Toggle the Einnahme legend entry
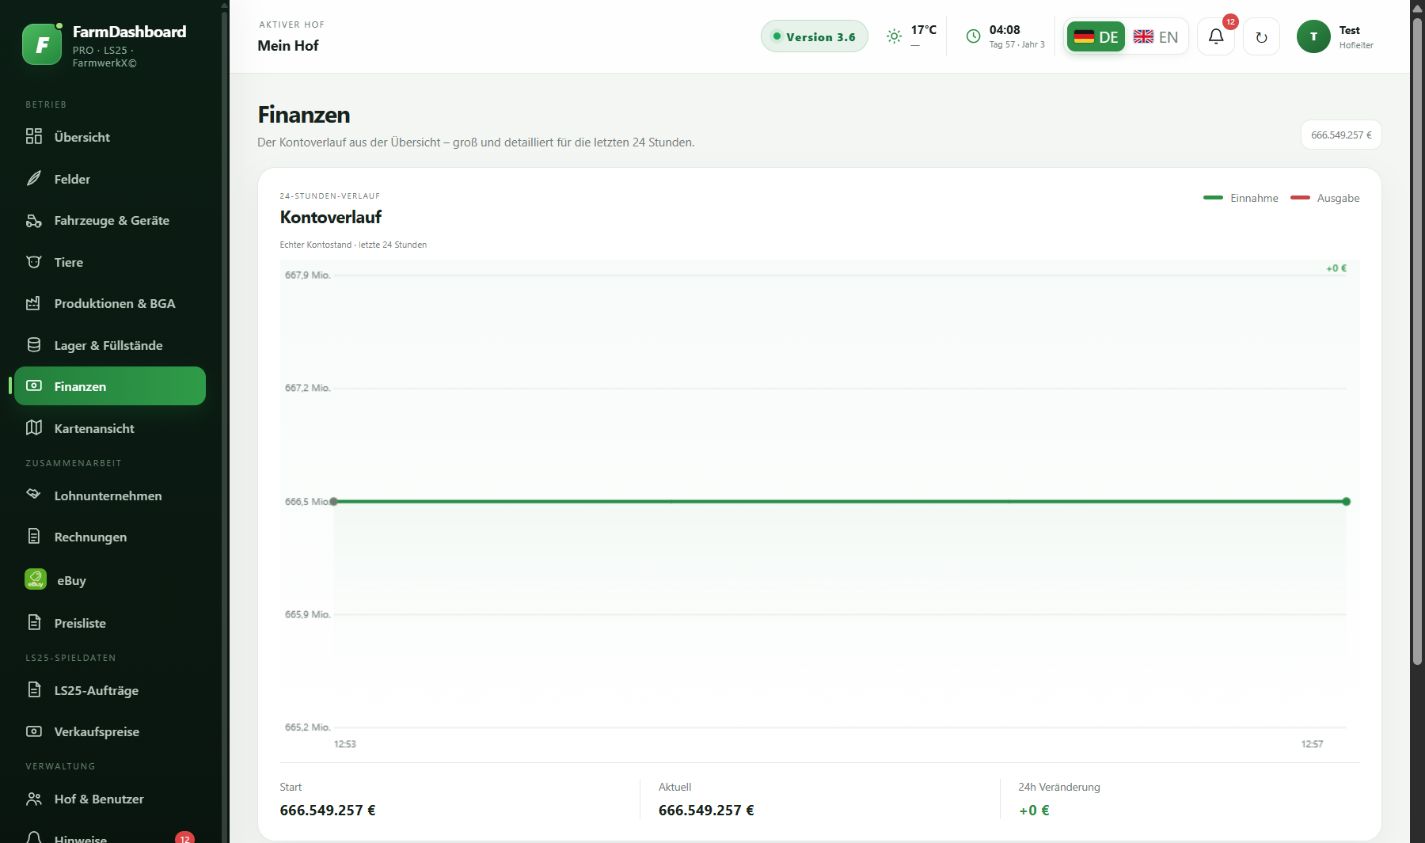The height and width of the screenshot is (843, 1425). (1241, 198)
